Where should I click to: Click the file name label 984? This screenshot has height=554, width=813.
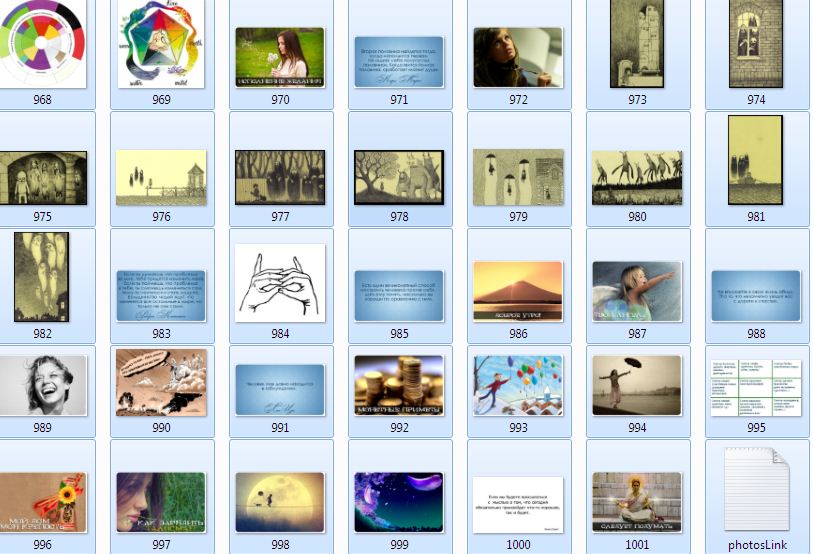[280, 334]
